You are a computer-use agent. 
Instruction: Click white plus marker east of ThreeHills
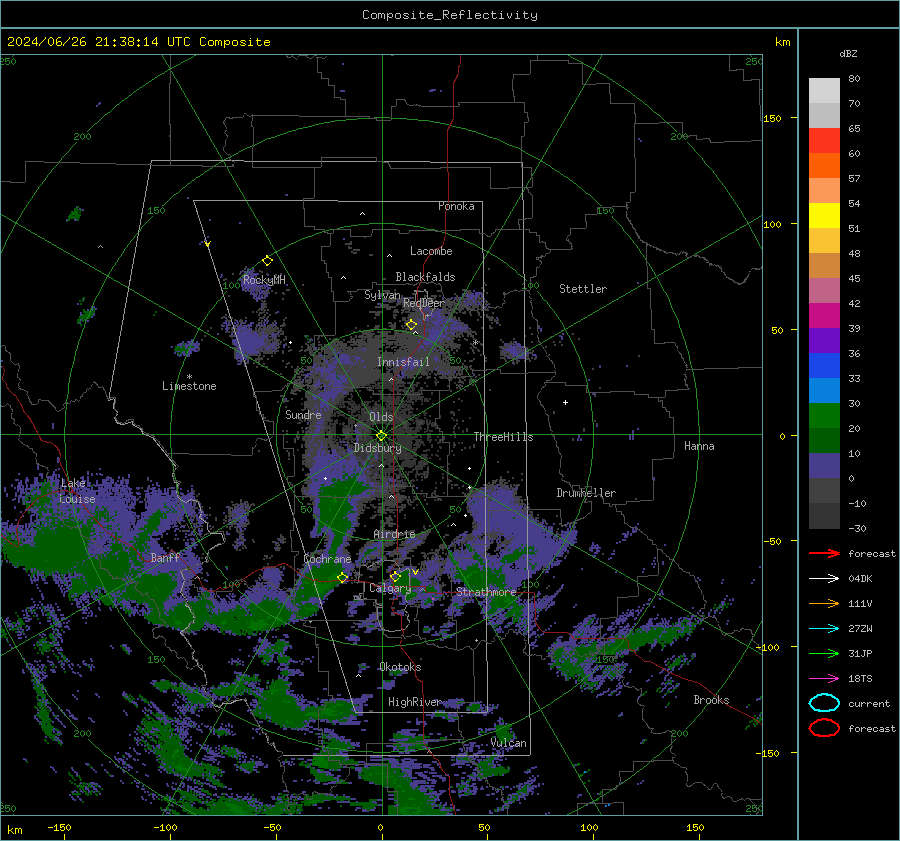click(x=565, y=402)
